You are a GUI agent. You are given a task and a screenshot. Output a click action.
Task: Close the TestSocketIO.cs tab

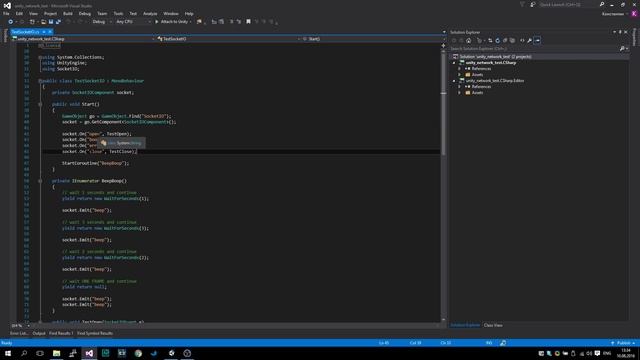coord(50,32)
